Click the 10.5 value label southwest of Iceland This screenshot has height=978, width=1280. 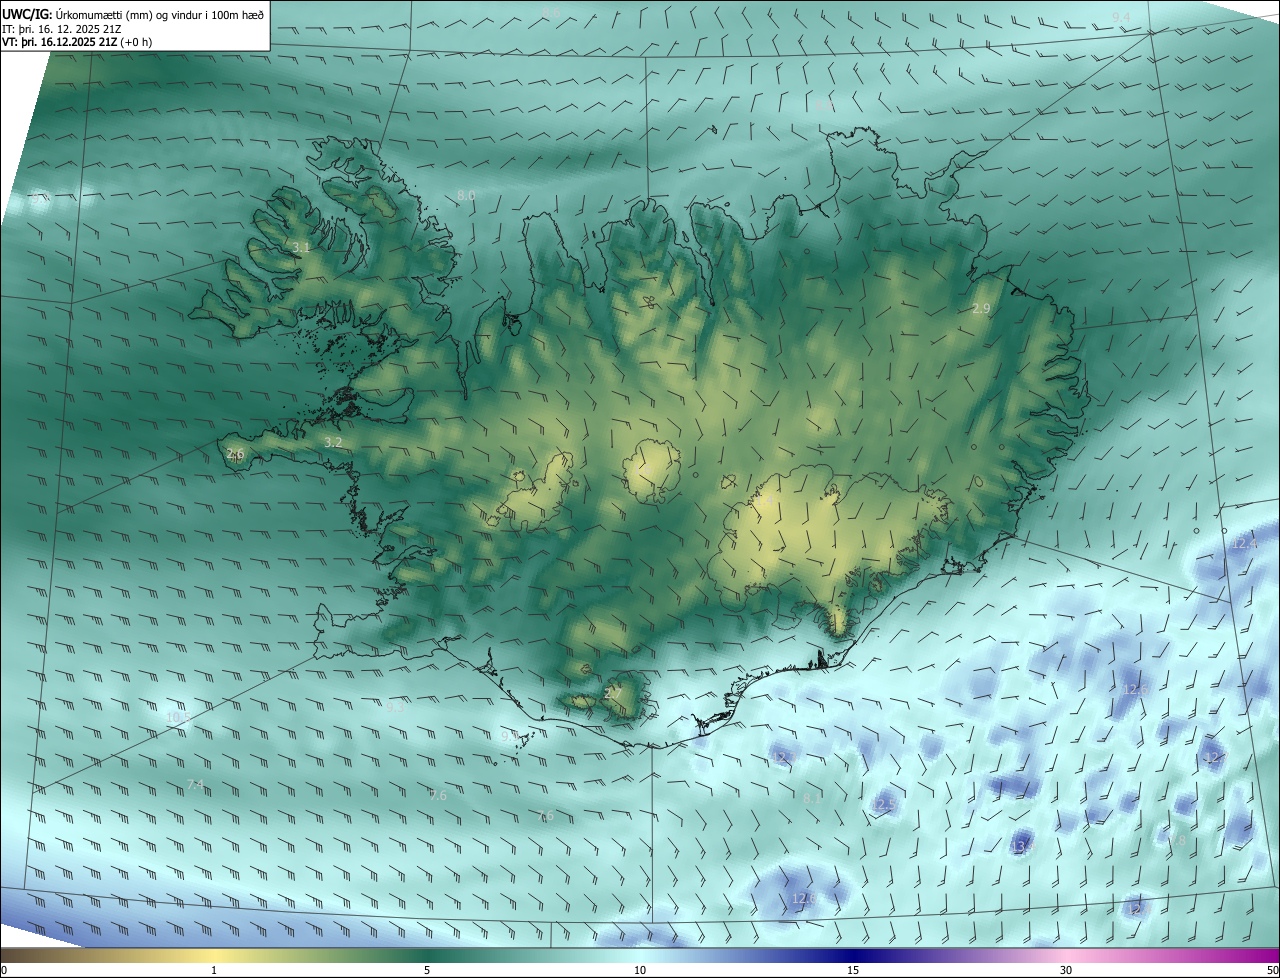(178, 718)
